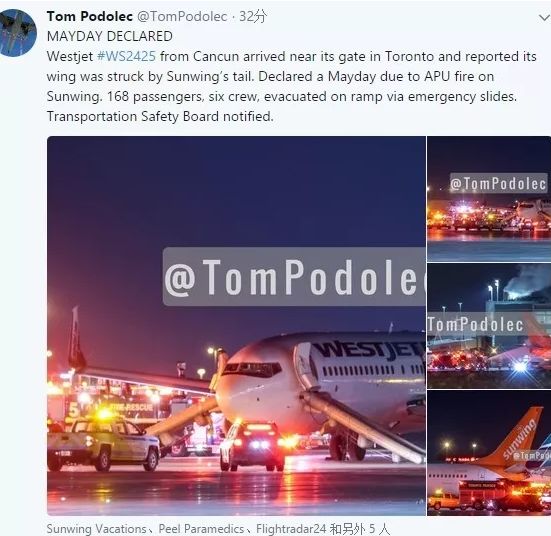This screenshot has height=536, width=551.
Task: Show the 和另外 5 人 tagged list
Action: click(x=360, y=529)
